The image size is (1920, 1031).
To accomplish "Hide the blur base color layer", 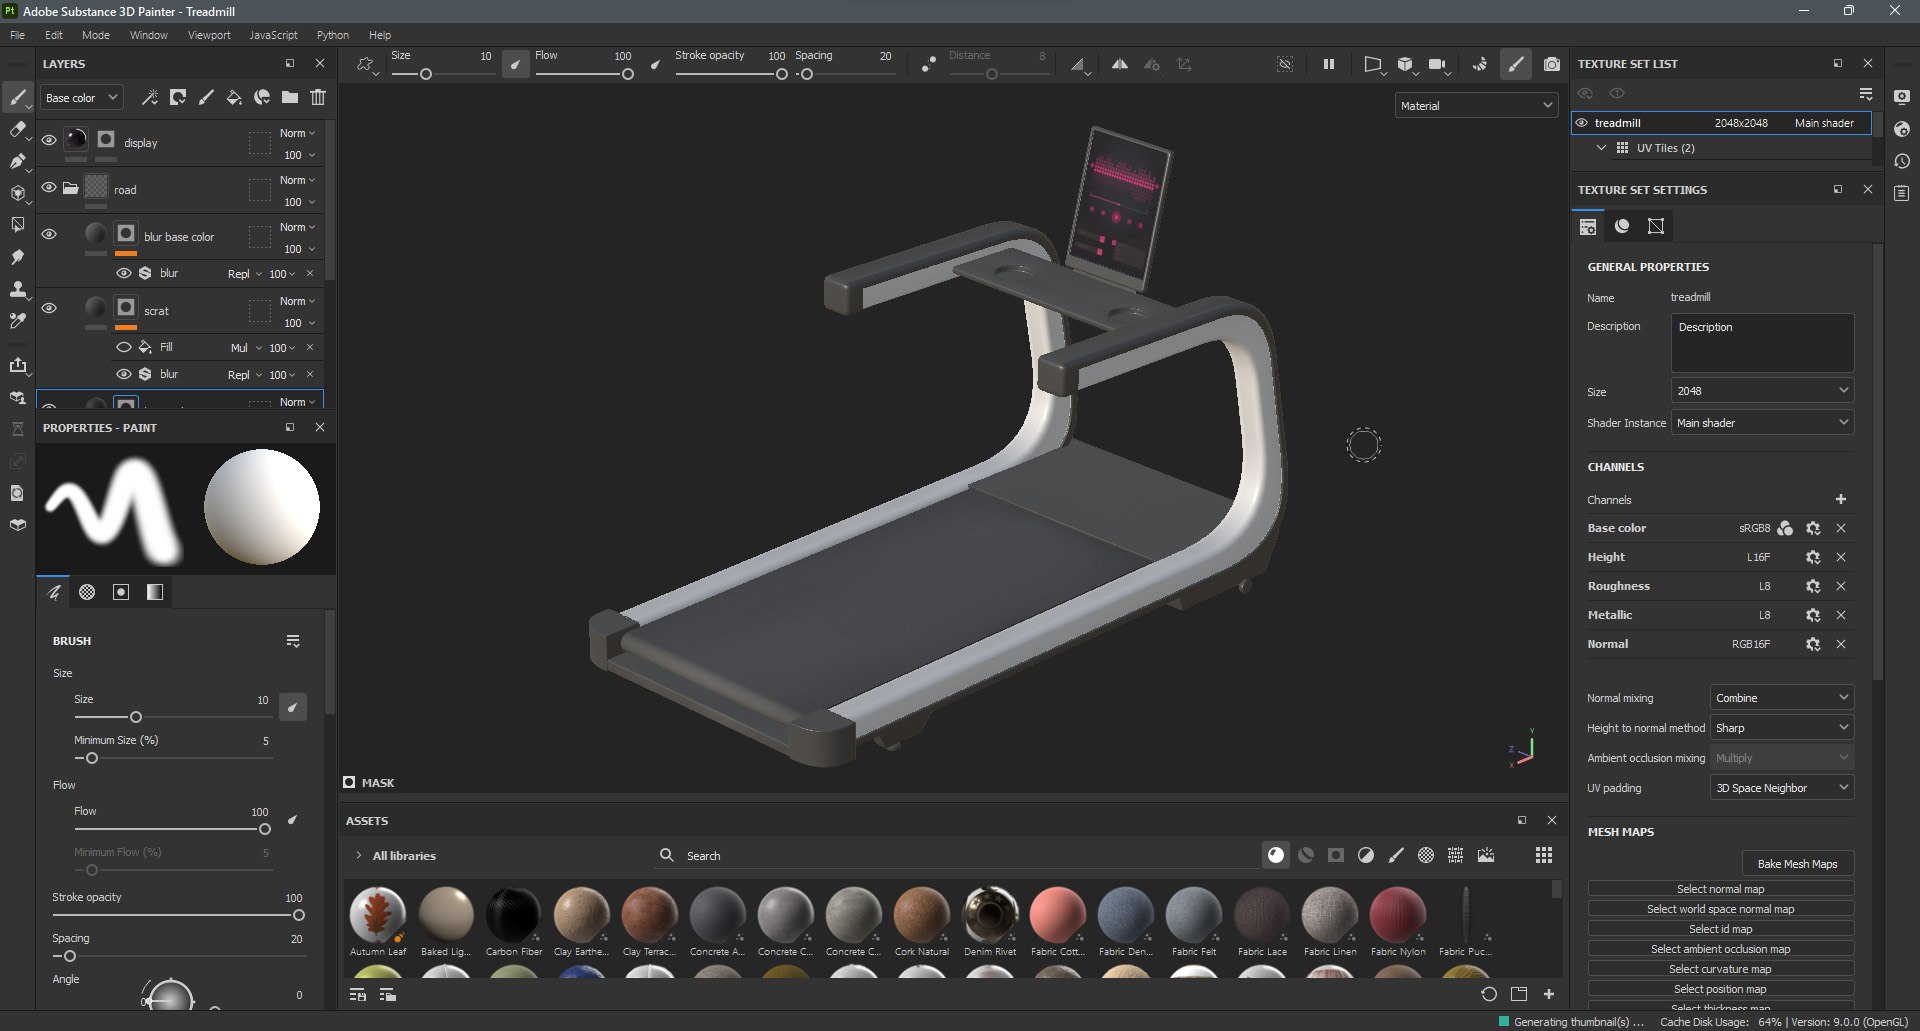I will (49, 234).
